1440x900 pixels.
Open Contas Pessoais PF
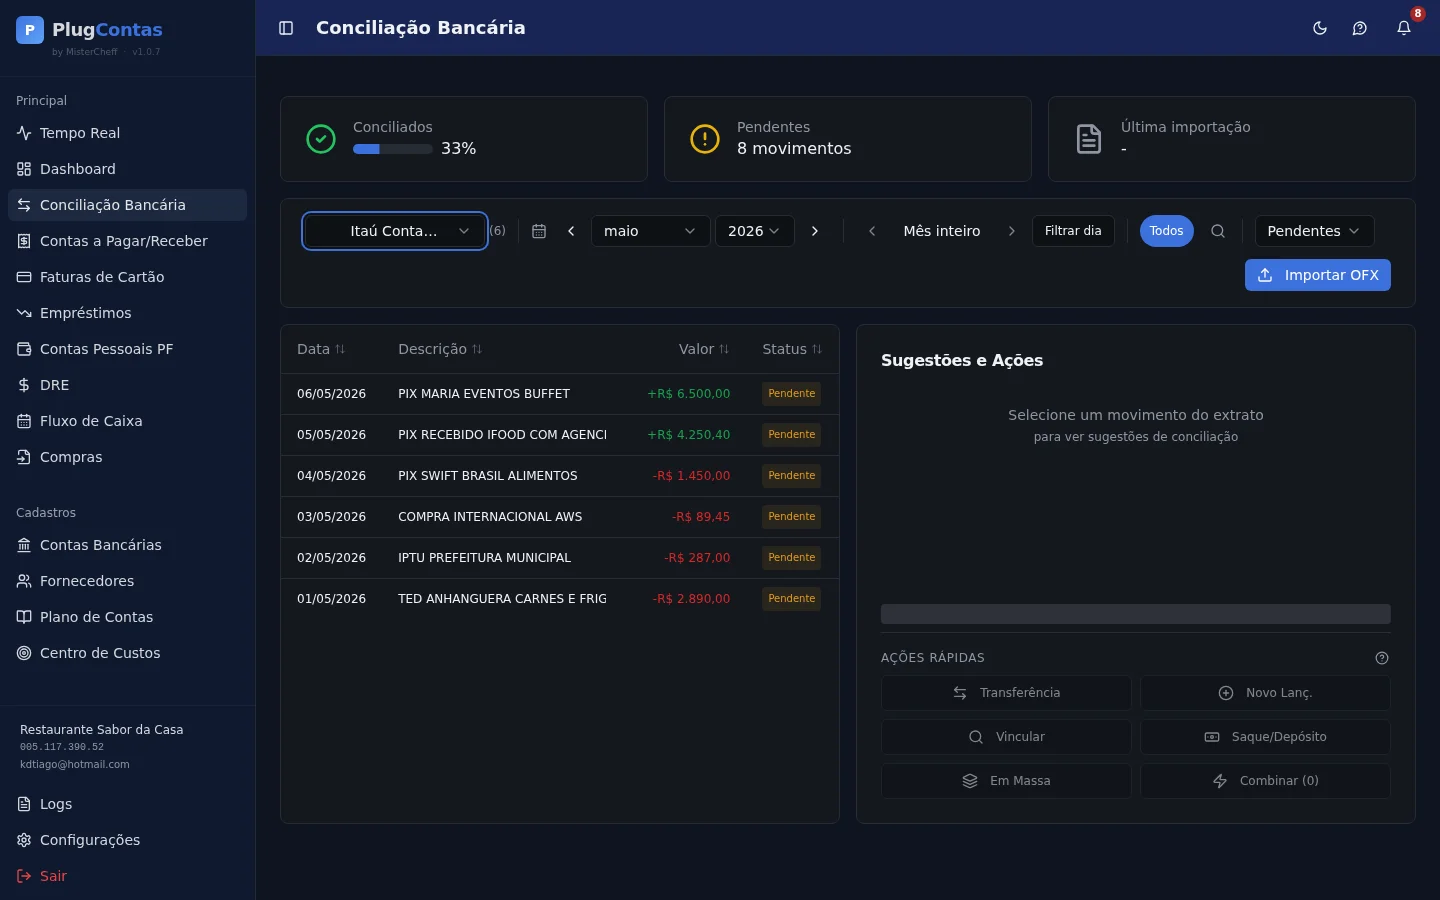[127, 349]
